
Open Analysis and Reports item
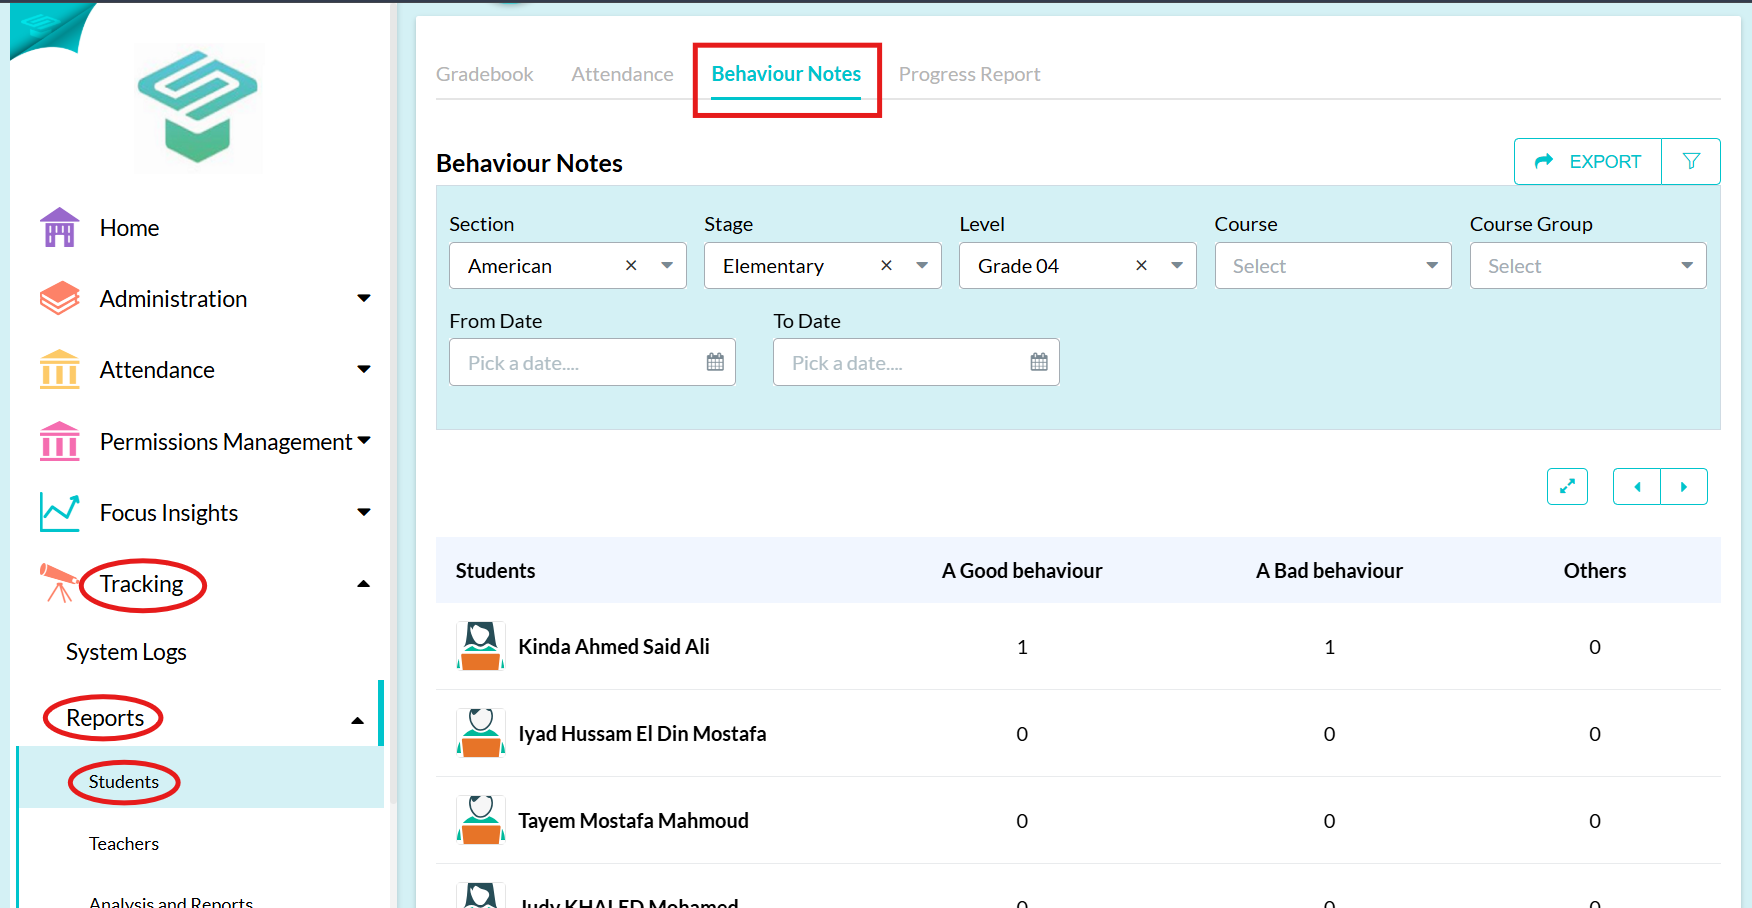(171, 902)
